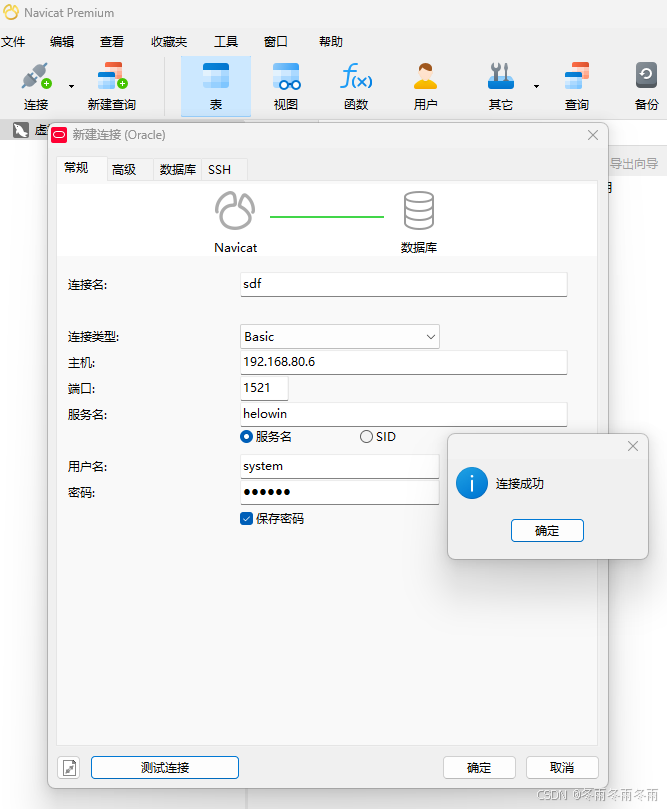Viewport: 667px width, 809px height.
Task: Open the 连接类型 Basic dropdown
Action: [340, 336]
